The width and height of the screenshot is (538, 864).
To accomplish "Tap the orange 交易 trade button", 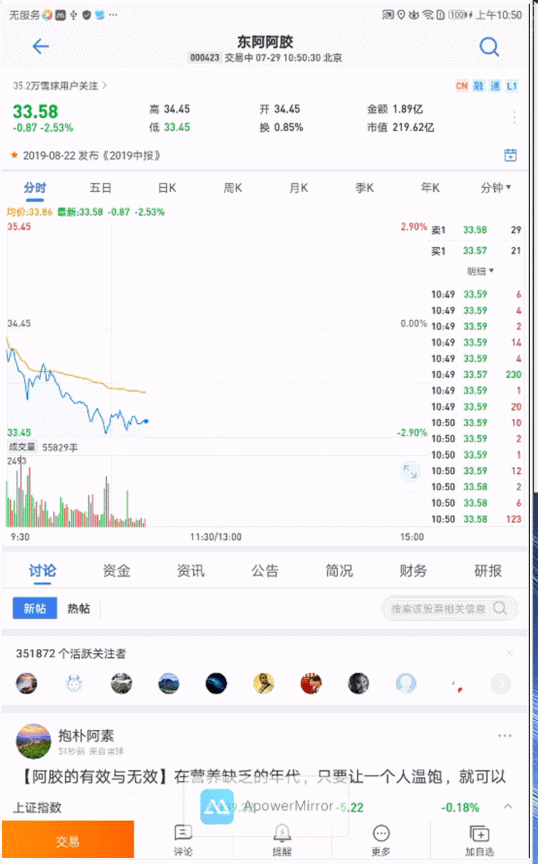I will [x=68, y=840].
